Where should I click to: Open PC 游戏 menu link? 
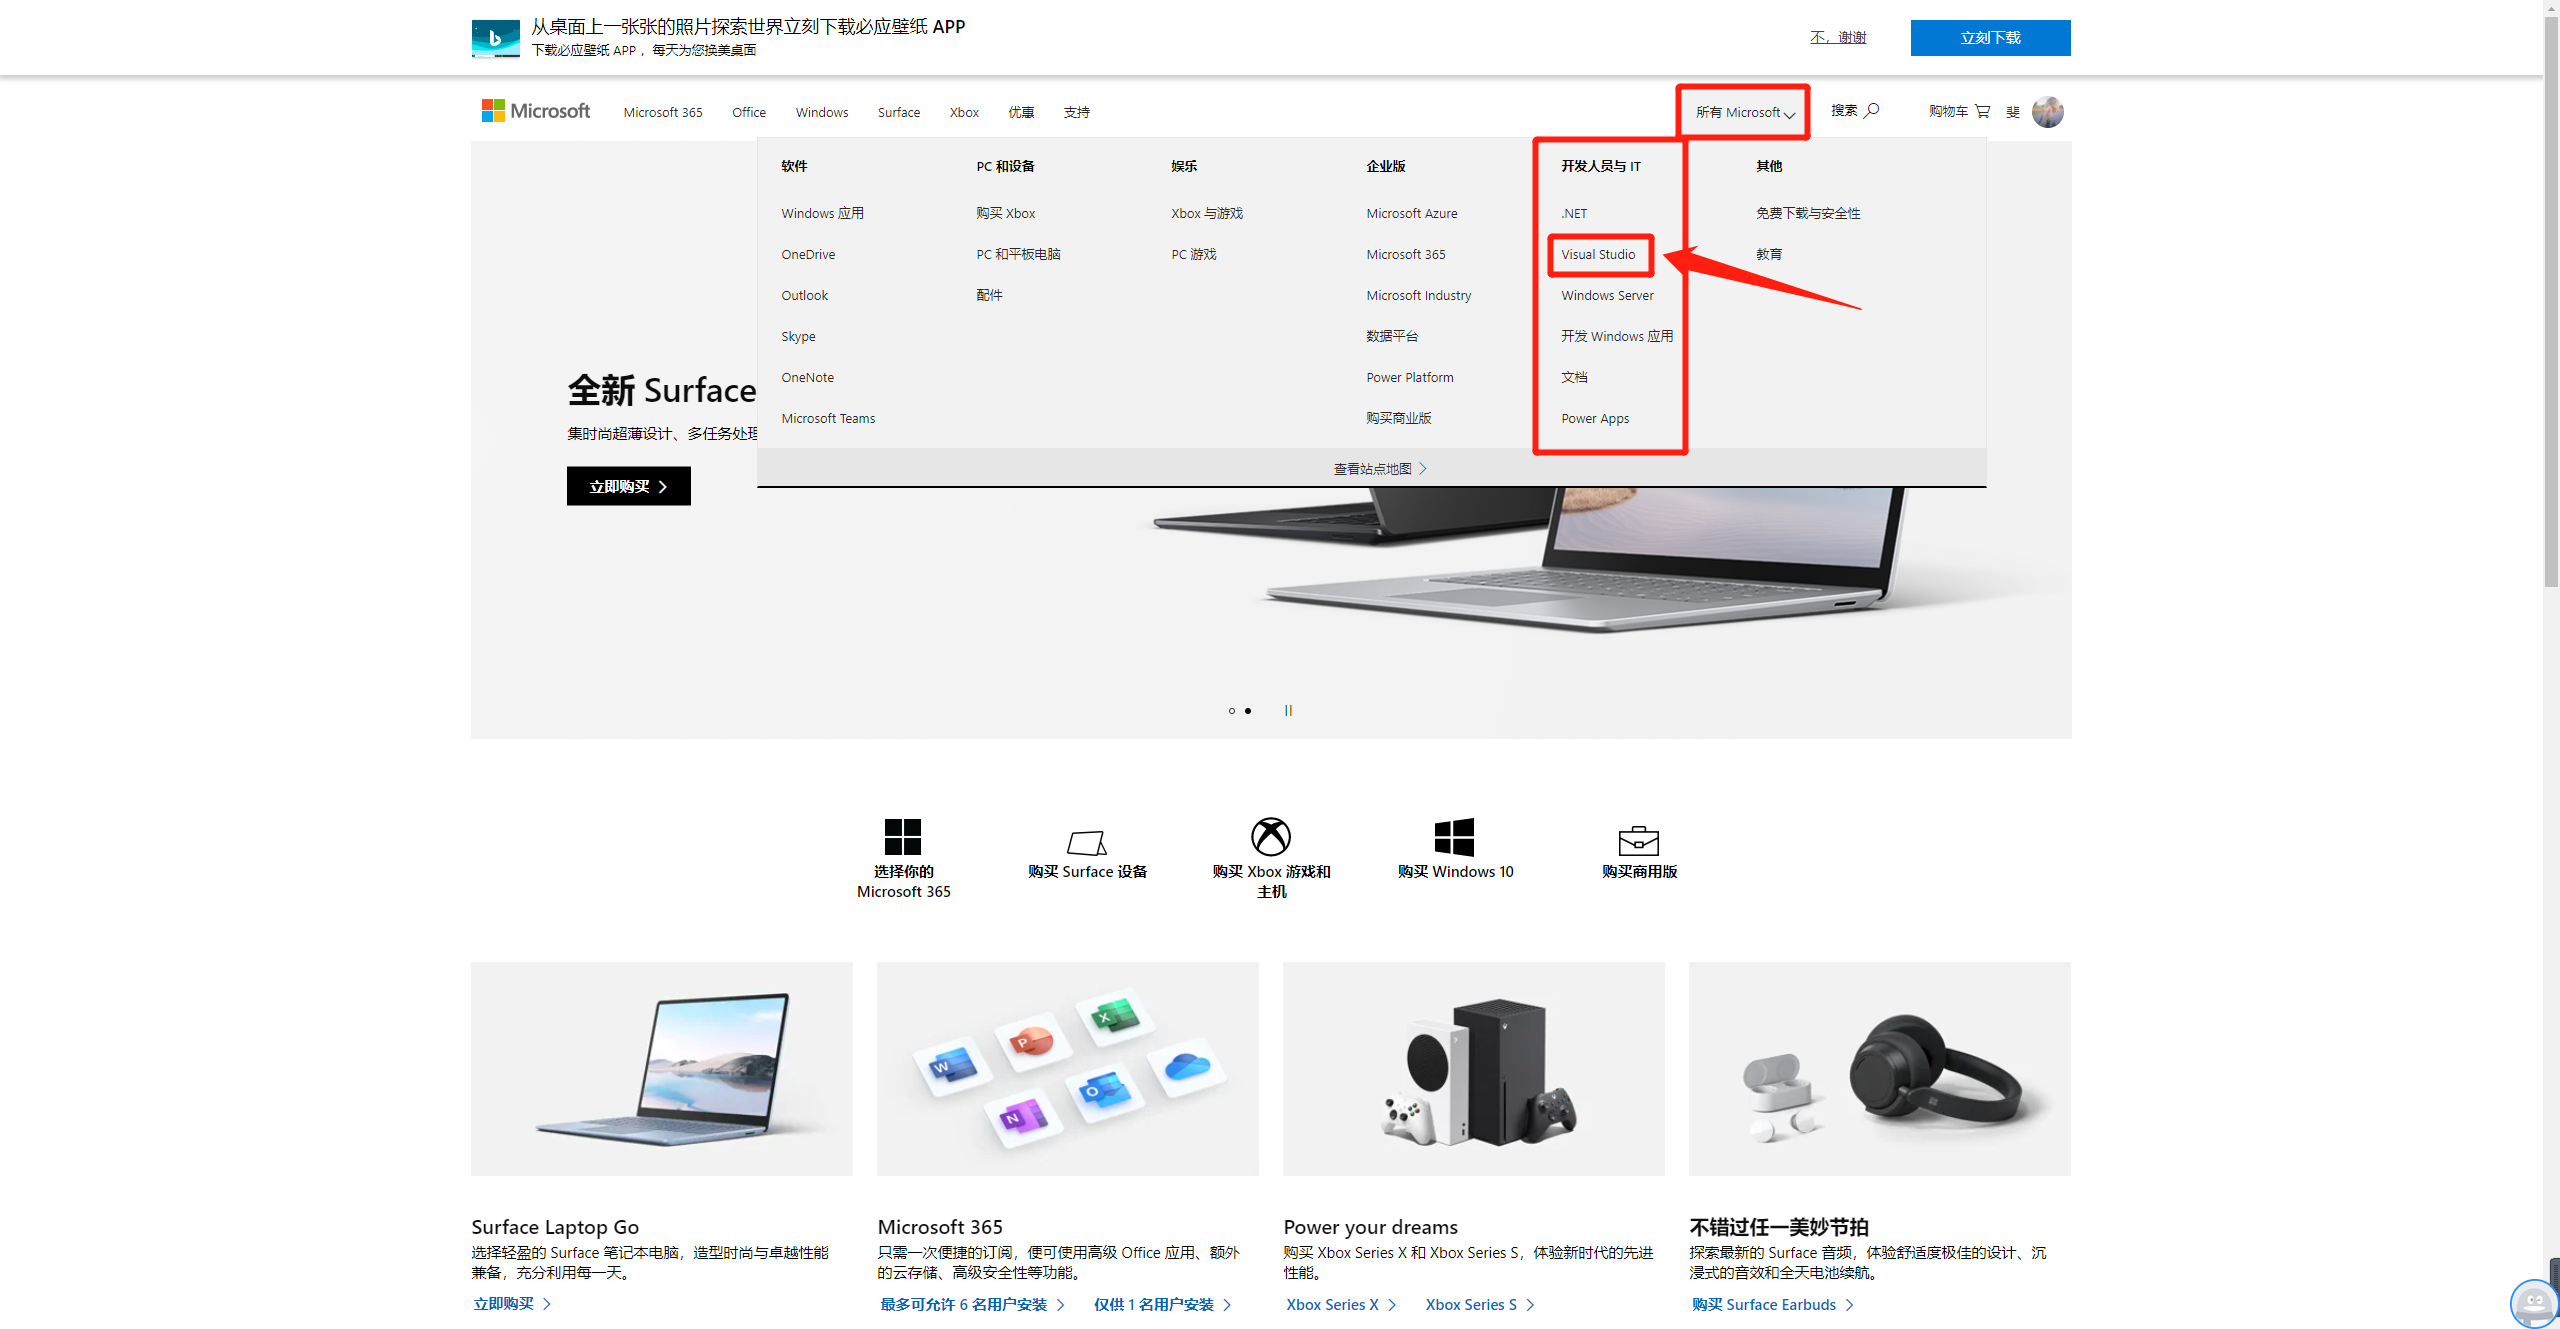pyautogui.click(x=1194, y=254)
